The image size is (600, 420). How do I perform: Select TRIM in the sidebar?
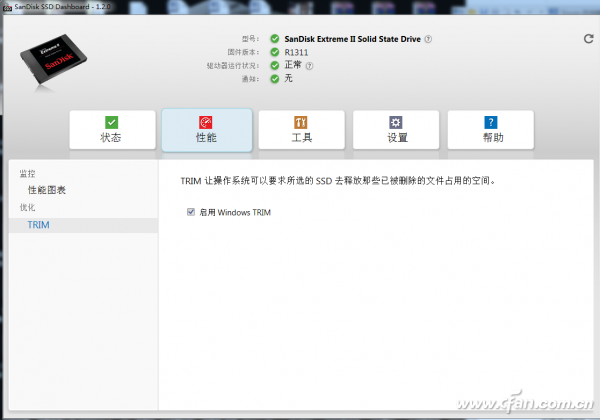[83, 225]
